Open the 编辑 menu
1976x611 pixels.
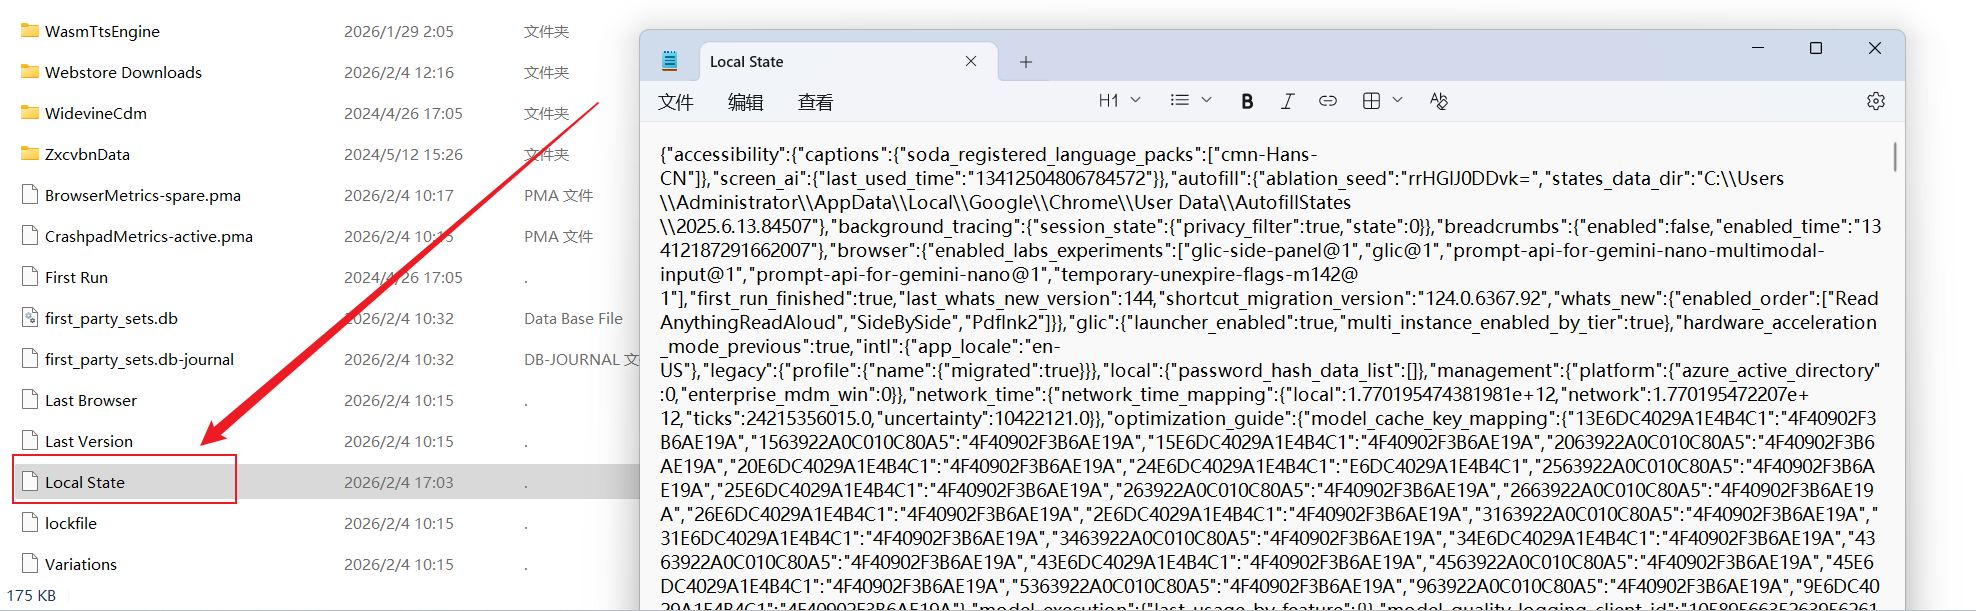click(745, 102)
